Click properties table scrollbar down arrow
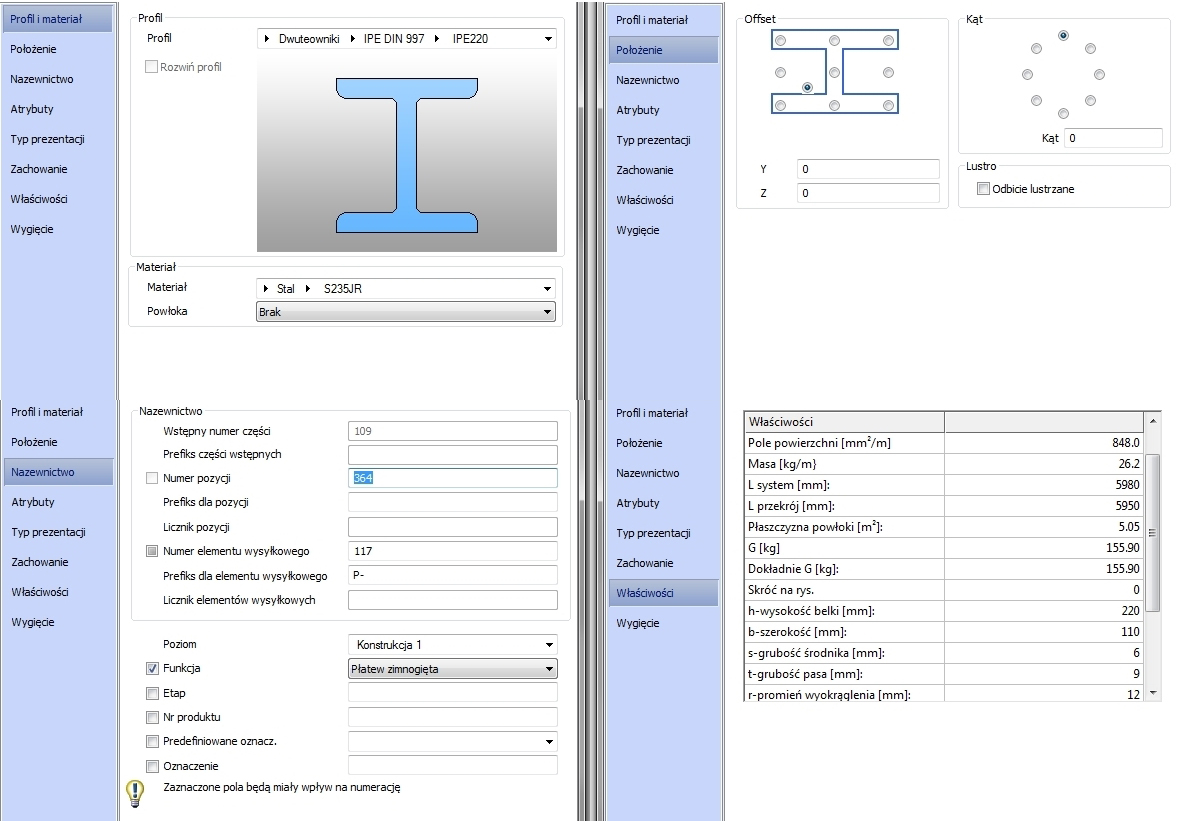Viewport: 1181px width, 821px height. (x=1154, y=693)
